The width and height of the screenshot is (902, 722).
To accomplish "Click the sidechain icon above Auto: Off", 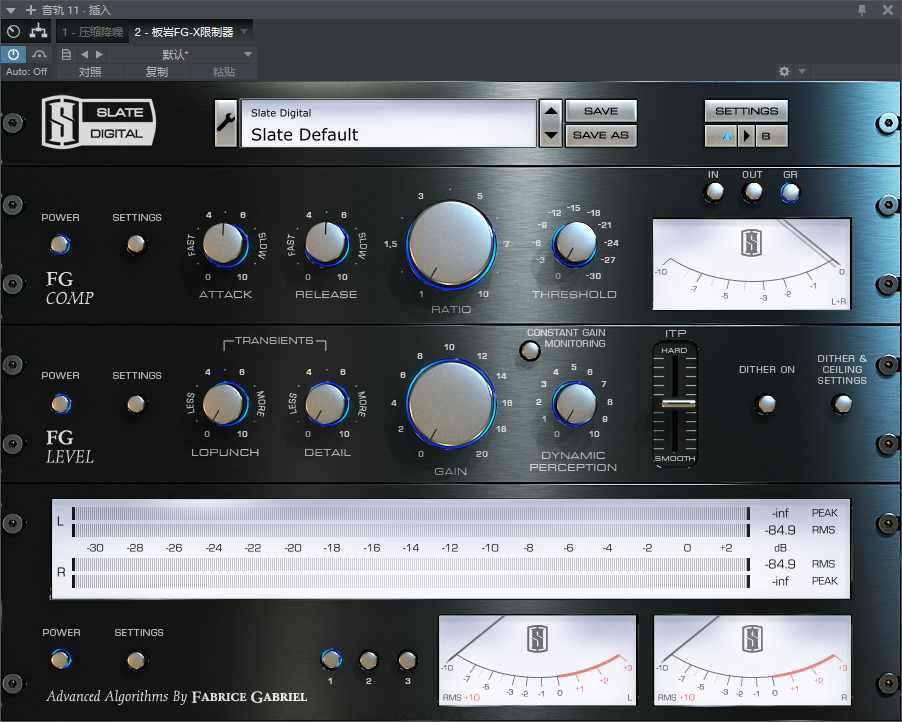I will click(39, 54).
